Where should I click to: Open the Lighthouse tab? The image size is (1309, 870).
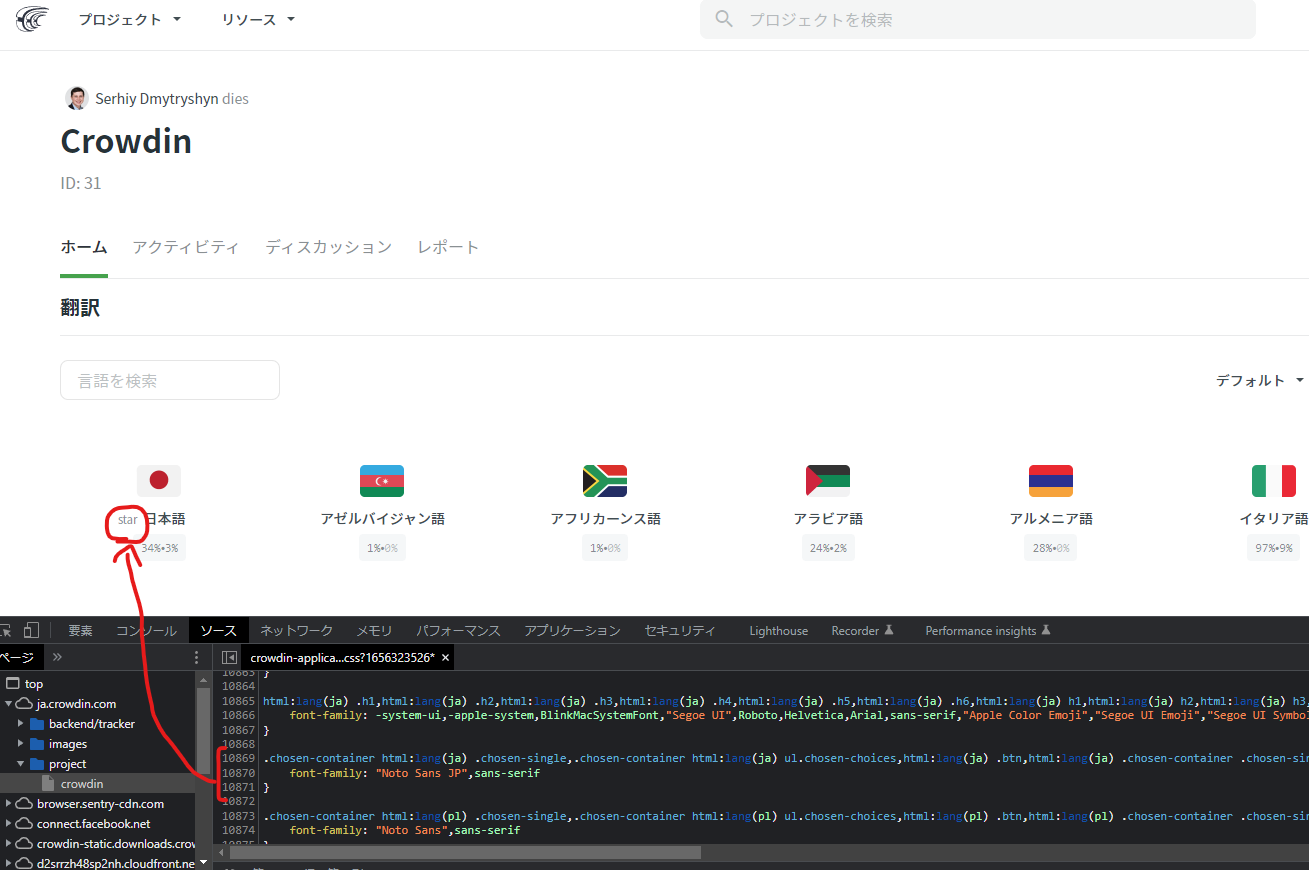coord(778,630)
